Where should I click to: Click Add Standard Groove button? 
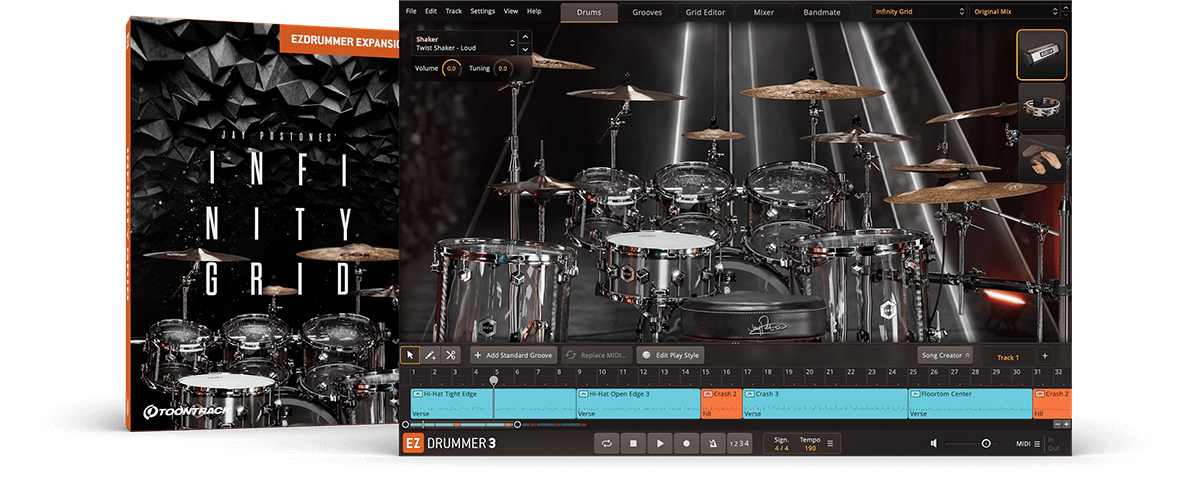point(513,355)
